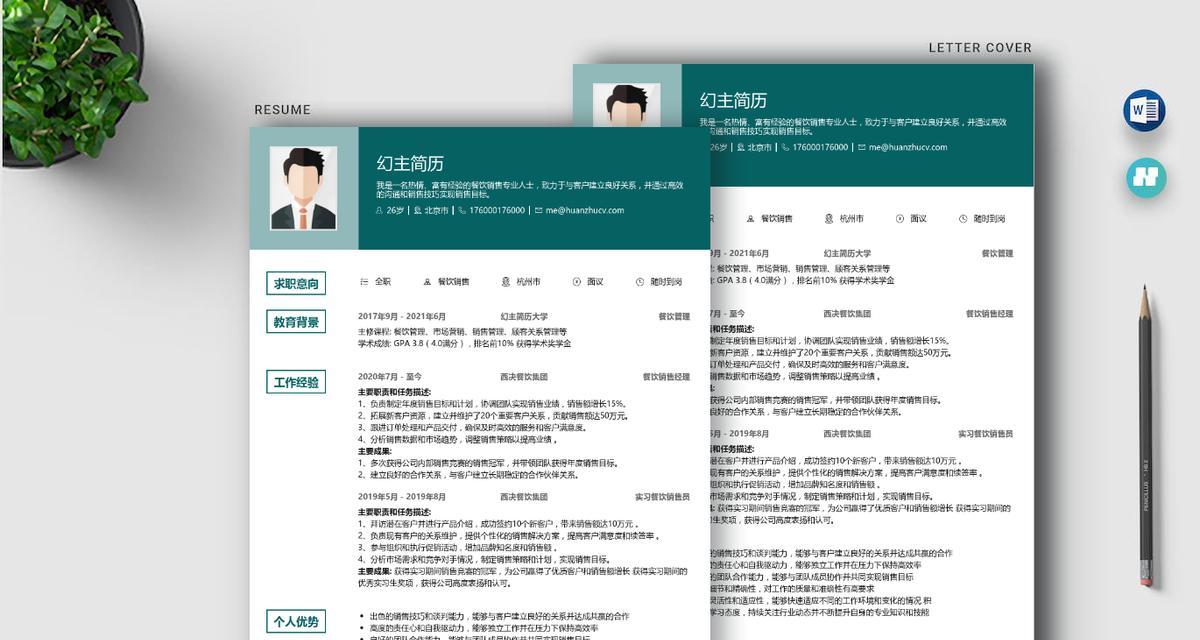Click the GPA 3.8 academic result line on front resume
Screen dimensions: 1200x640
click(465, 343)
